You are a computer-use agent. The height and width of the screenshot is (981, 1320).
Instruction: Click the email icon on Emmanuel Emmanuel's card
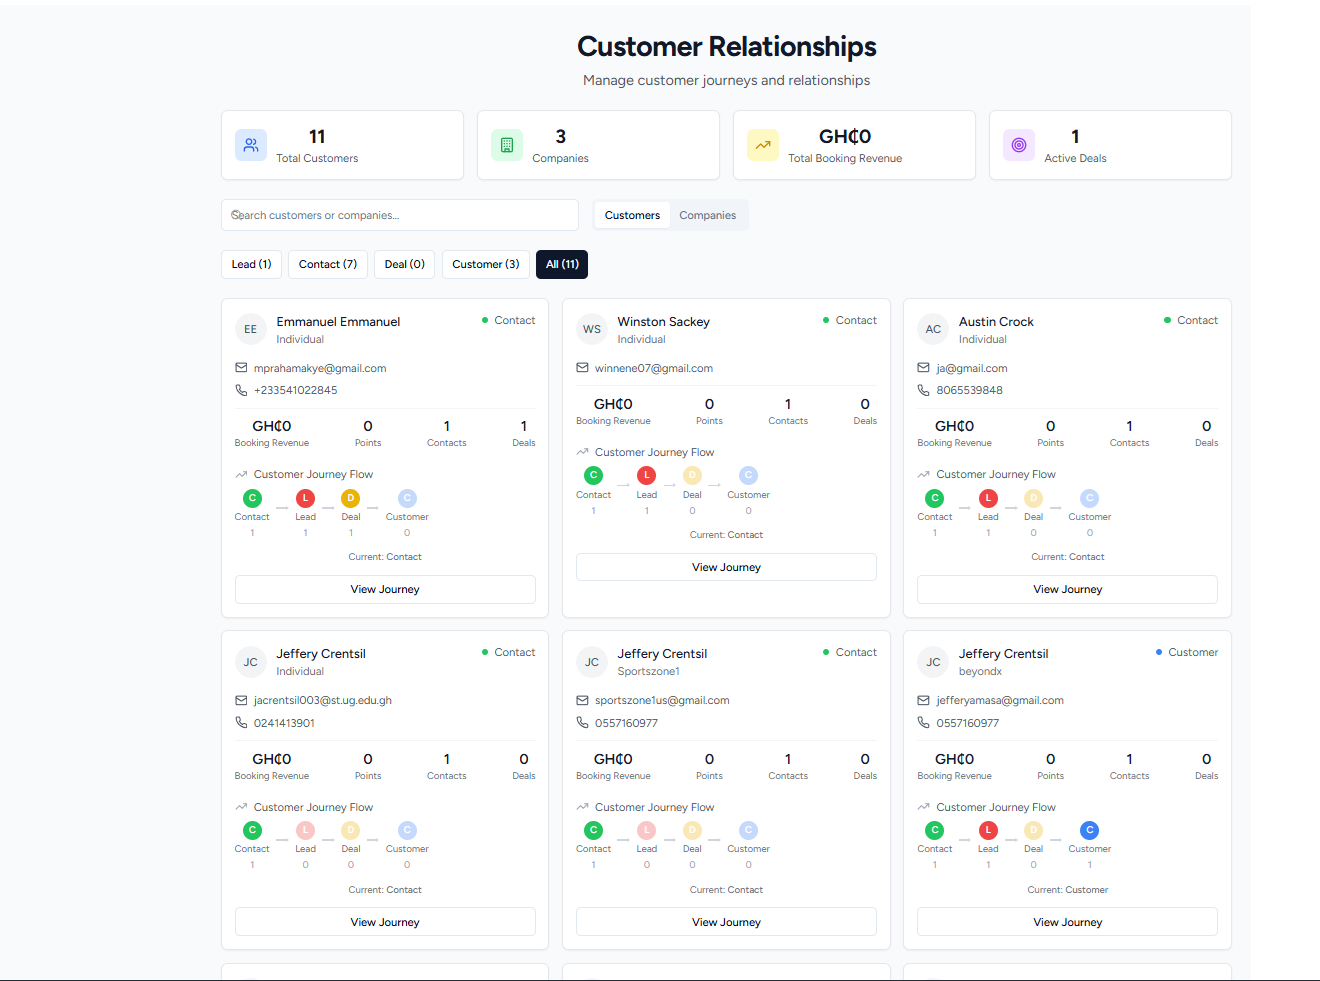[241, 368]
